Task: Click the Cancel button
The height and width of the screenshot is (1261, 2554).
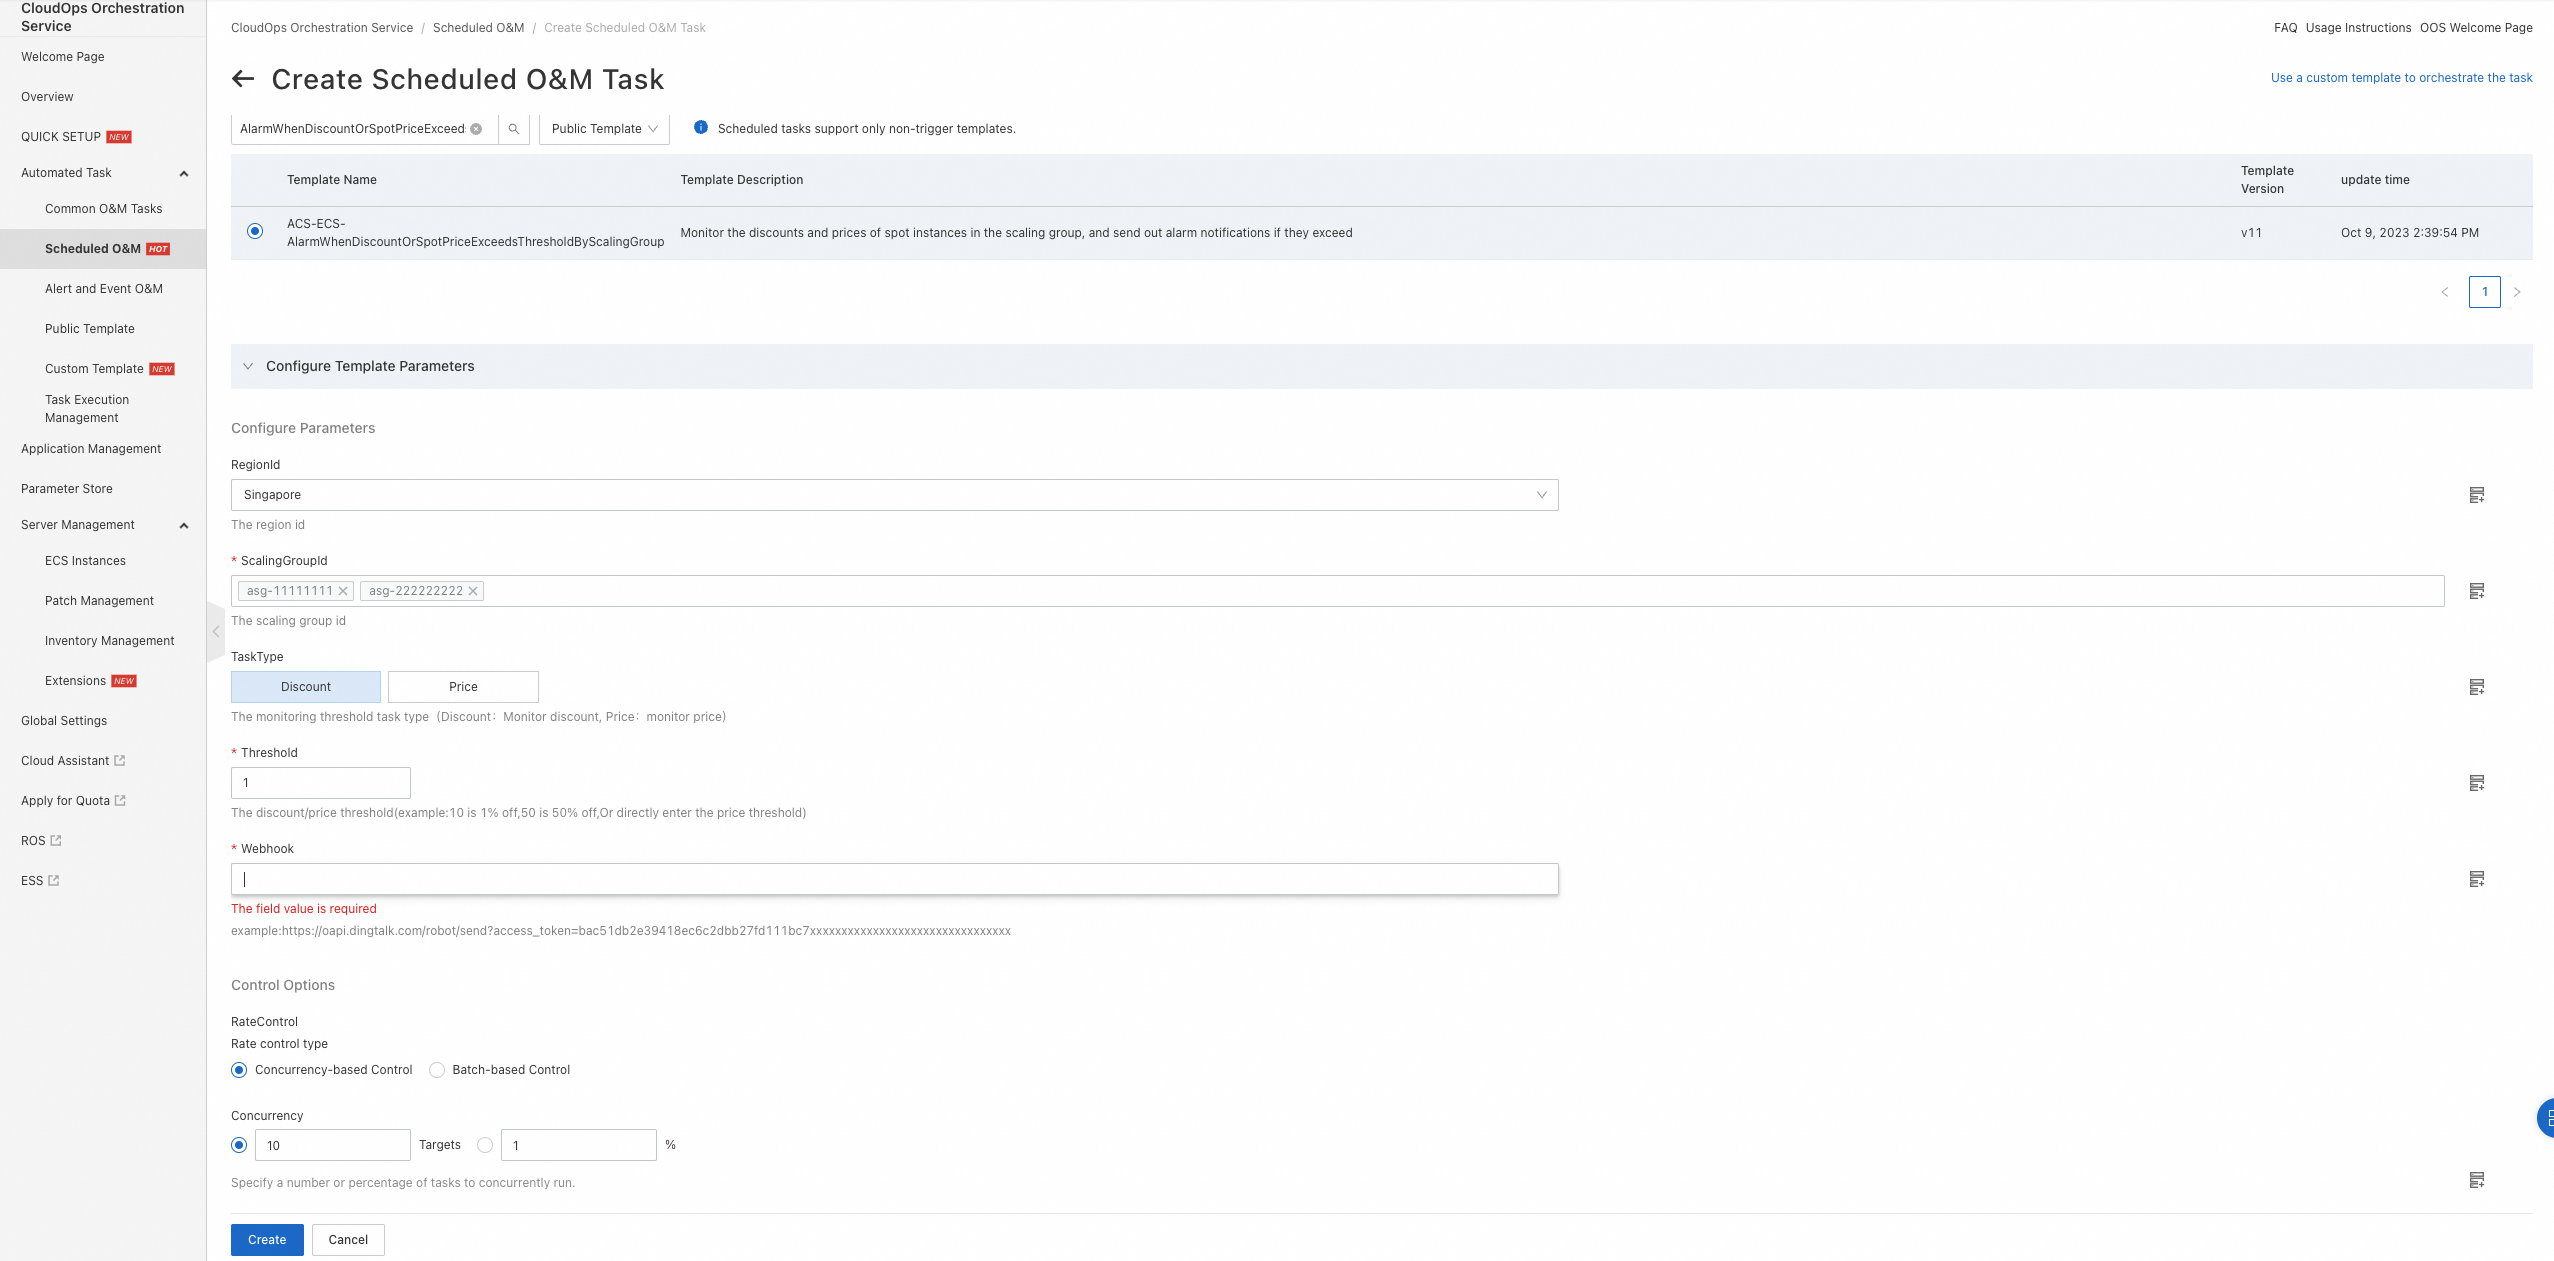Action: coord(348,1240)
